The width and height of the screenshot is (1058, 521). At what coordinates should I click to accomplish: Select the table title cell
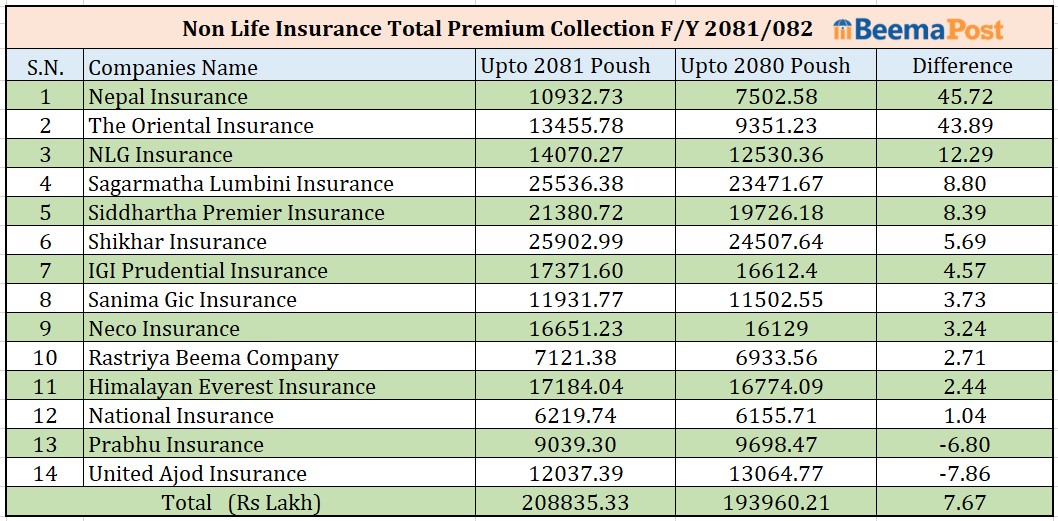pyautogui.click(x=498, y=28)
